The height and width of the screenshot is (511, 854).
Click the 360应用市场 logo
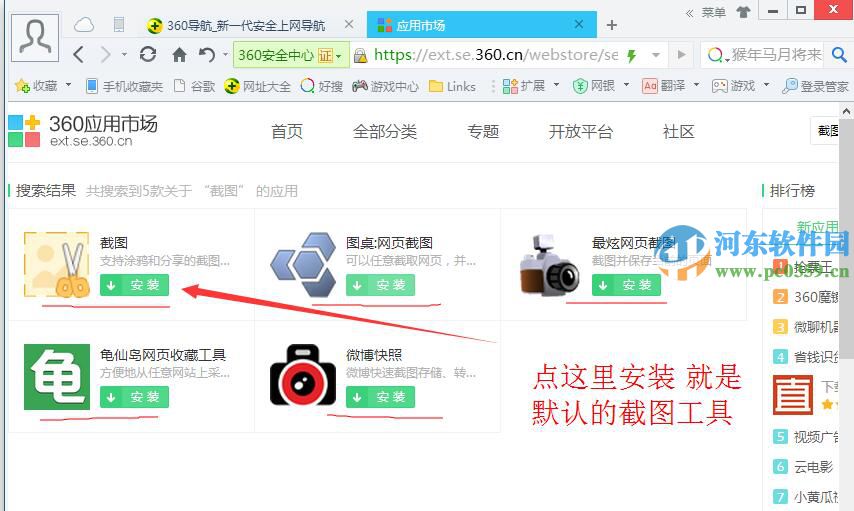(x=83, y=131)
